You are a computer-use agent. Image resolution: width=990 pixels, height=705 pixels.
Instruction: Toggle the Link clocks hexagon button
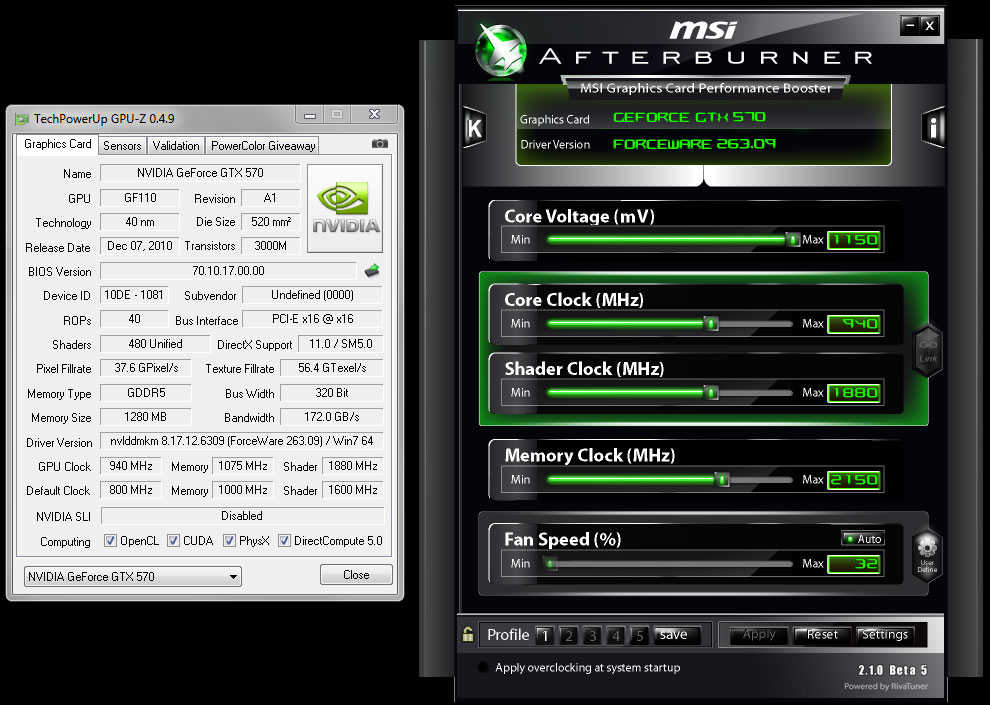pyautogui.click(x=928, y=351)
